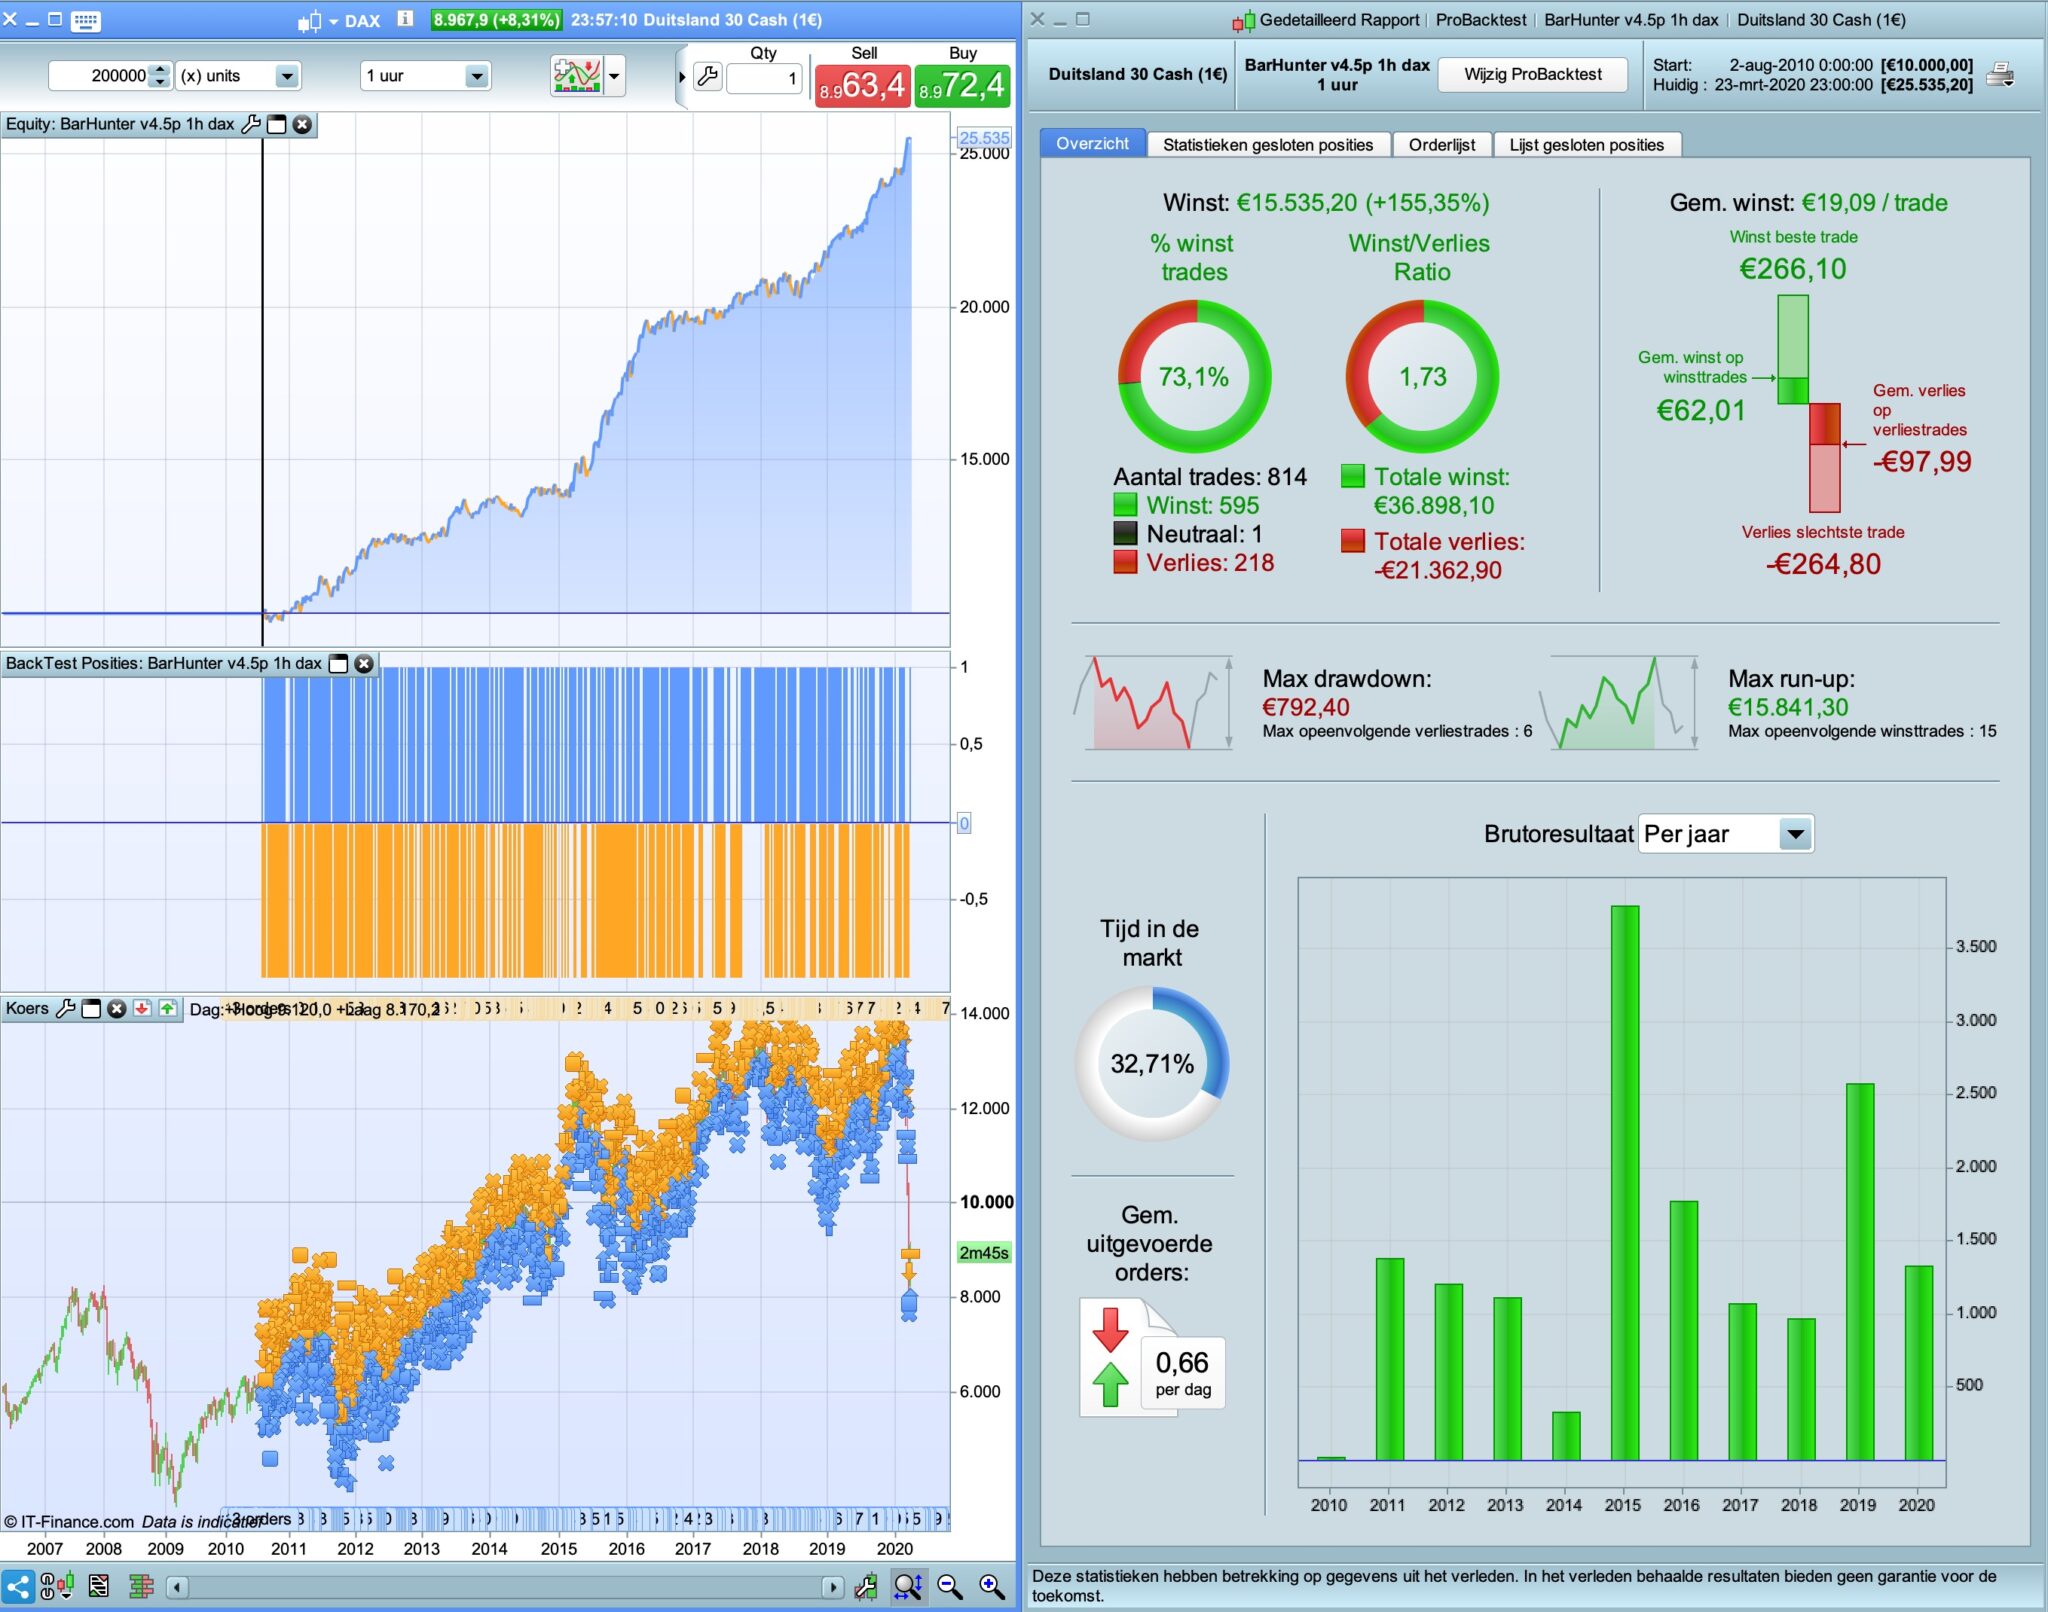Open Equity panel wrench settings
Viewport: 2048px width, 1612px height.
pos(251,124)
